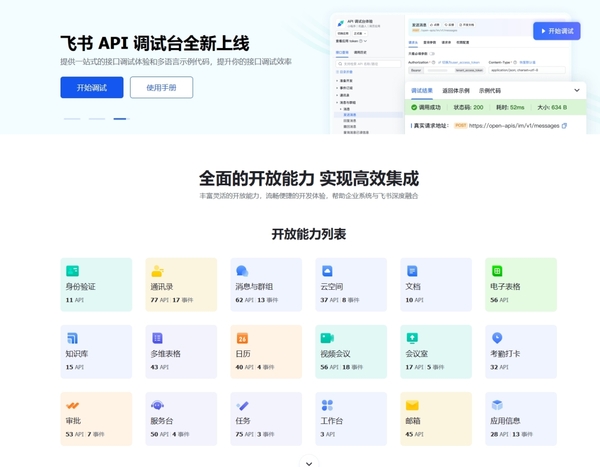Screen dimensions: 600x467
Task: Click the 身份验证 card icon
Action: point(72,271)
